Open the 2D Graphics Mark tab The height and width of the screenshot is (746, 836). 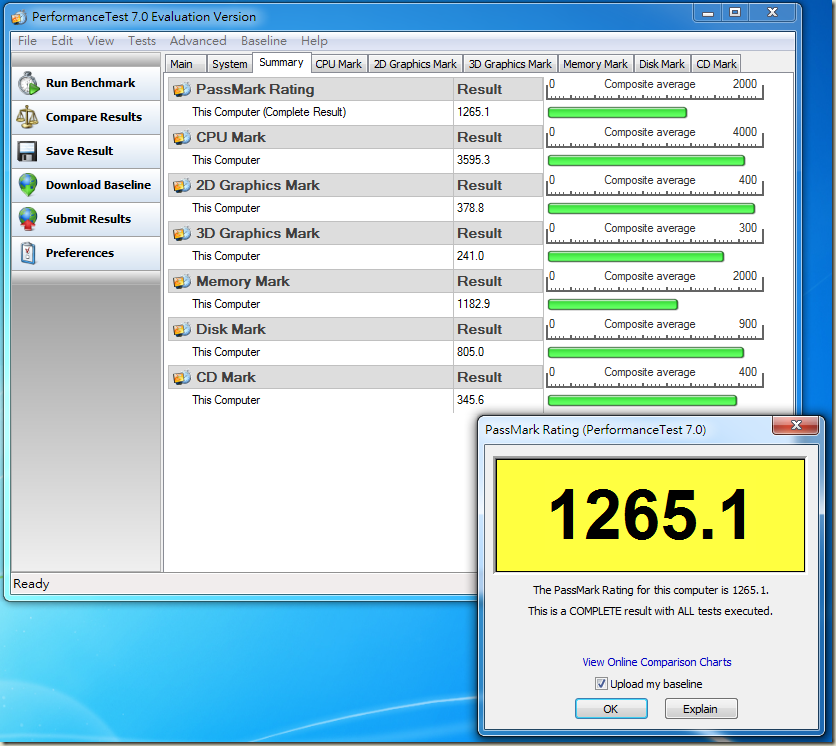tap(415, 64)
